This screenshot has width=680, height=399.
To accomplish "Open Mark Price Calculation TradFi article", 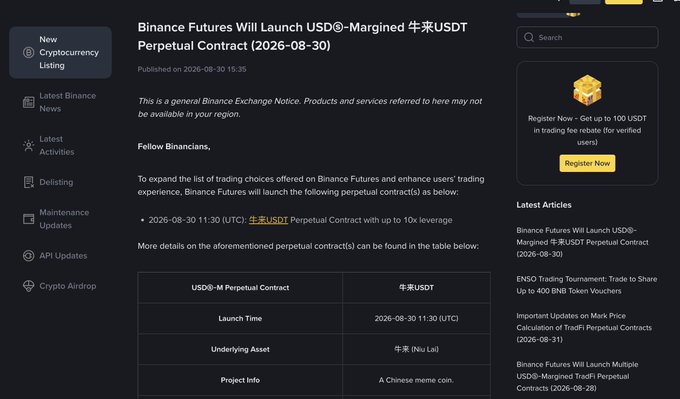I will coord(584,327).
